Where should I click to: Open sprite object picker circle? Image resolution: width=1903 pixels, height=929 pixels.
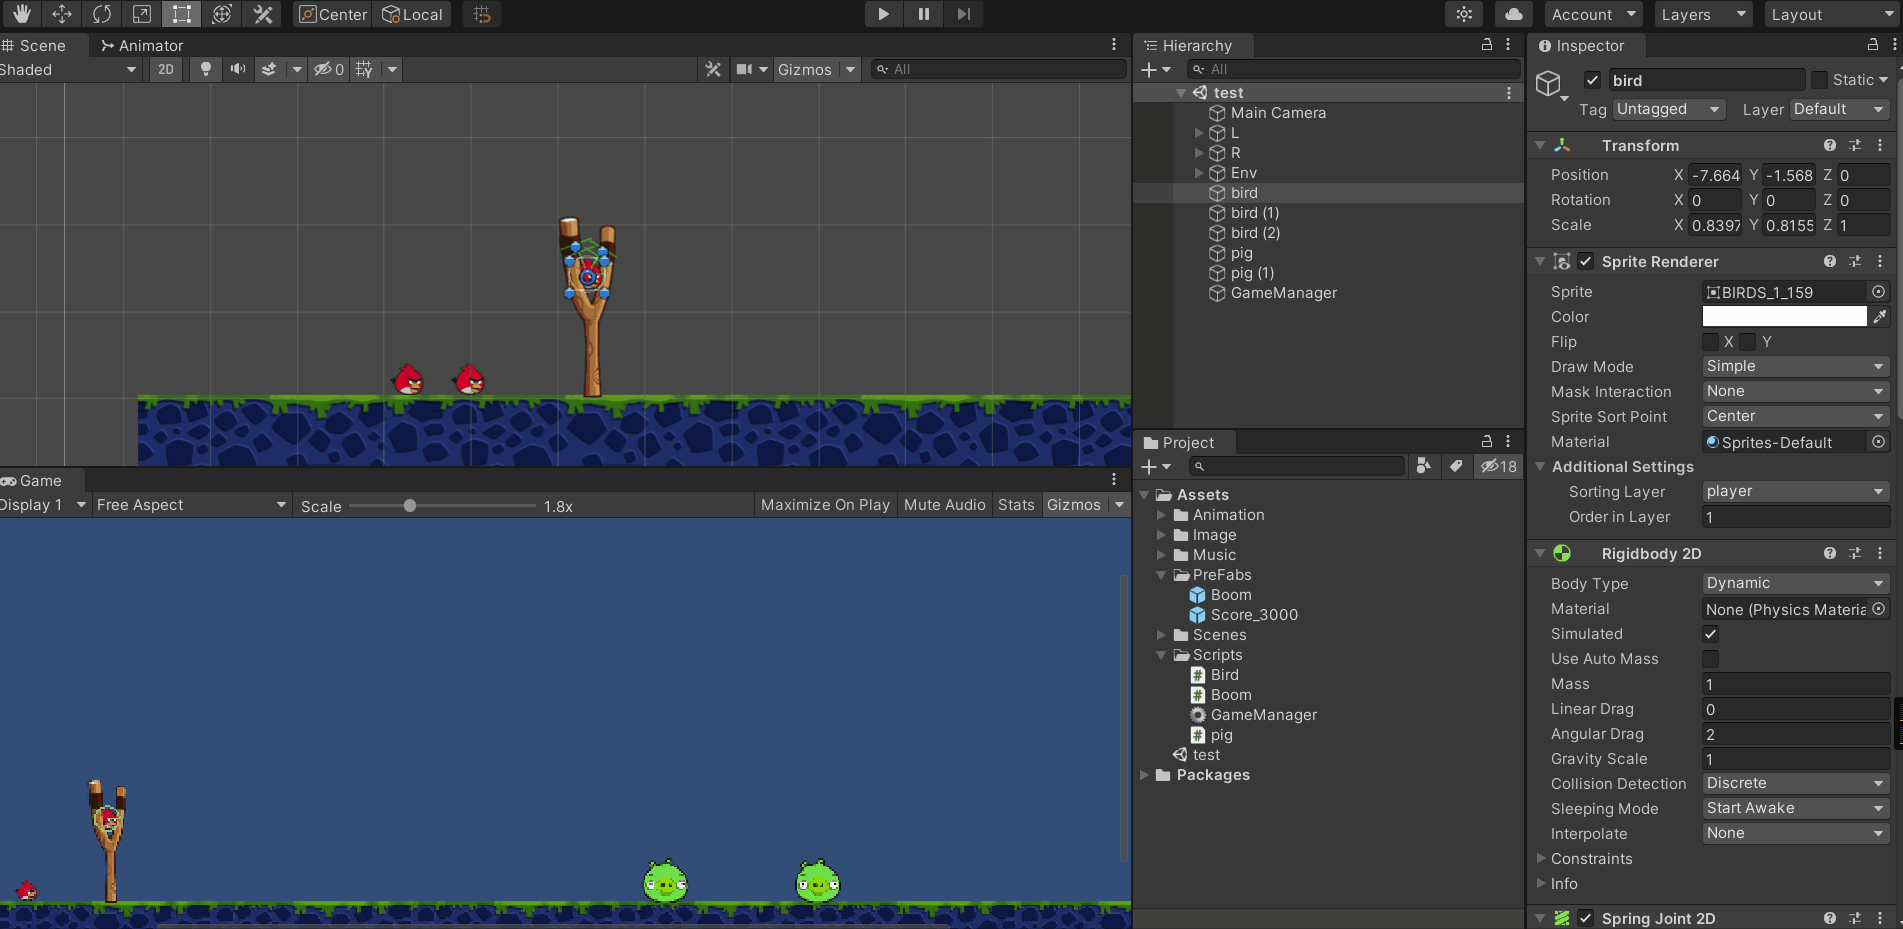click(x=1878, y=292)
